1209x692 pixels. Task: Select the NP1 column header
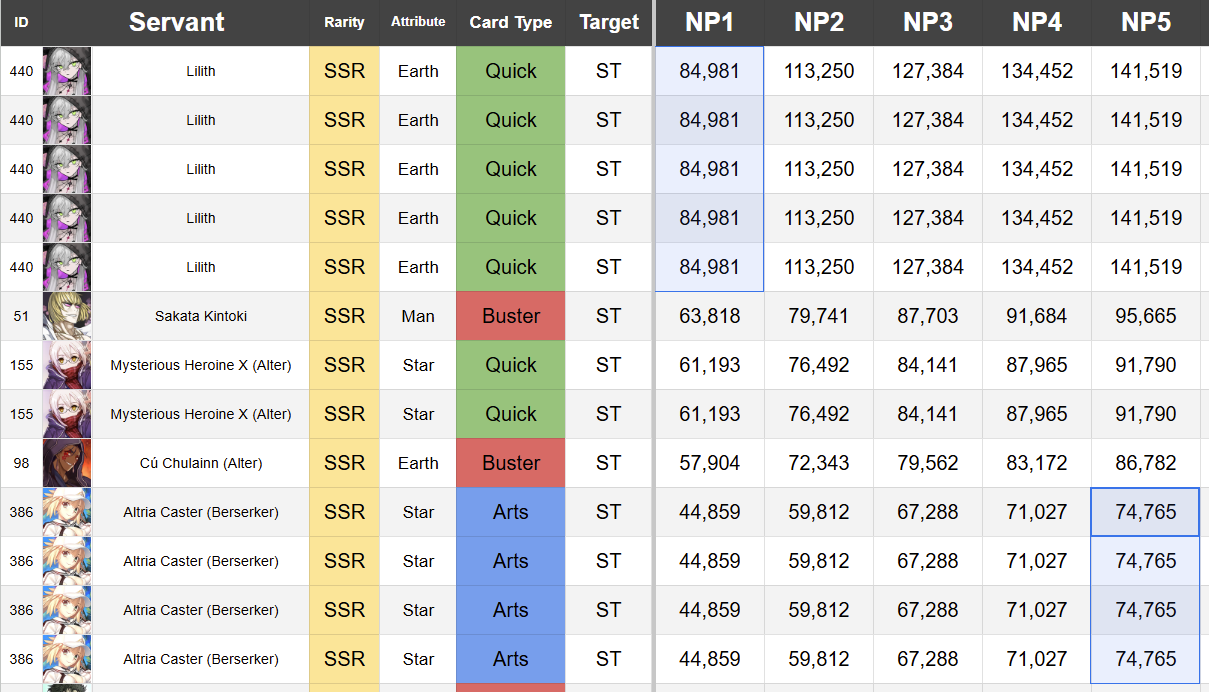[x=710, y=22]
